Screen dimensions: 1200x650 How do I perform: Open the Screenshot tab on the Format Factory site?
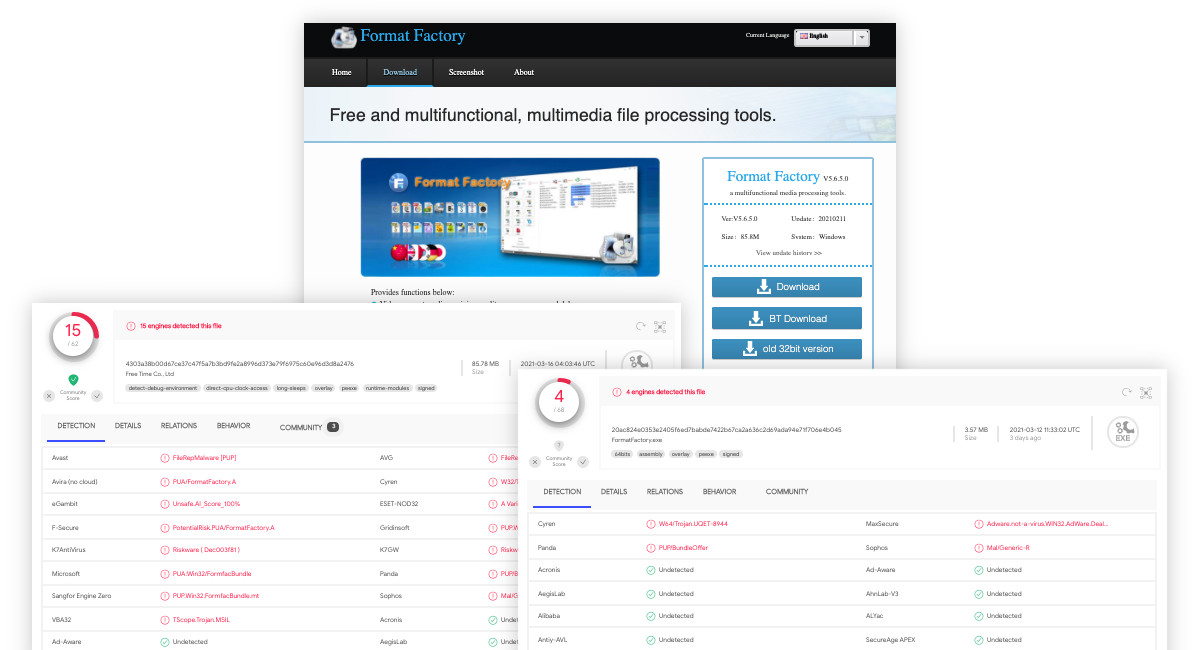click(x=466, y=72)
